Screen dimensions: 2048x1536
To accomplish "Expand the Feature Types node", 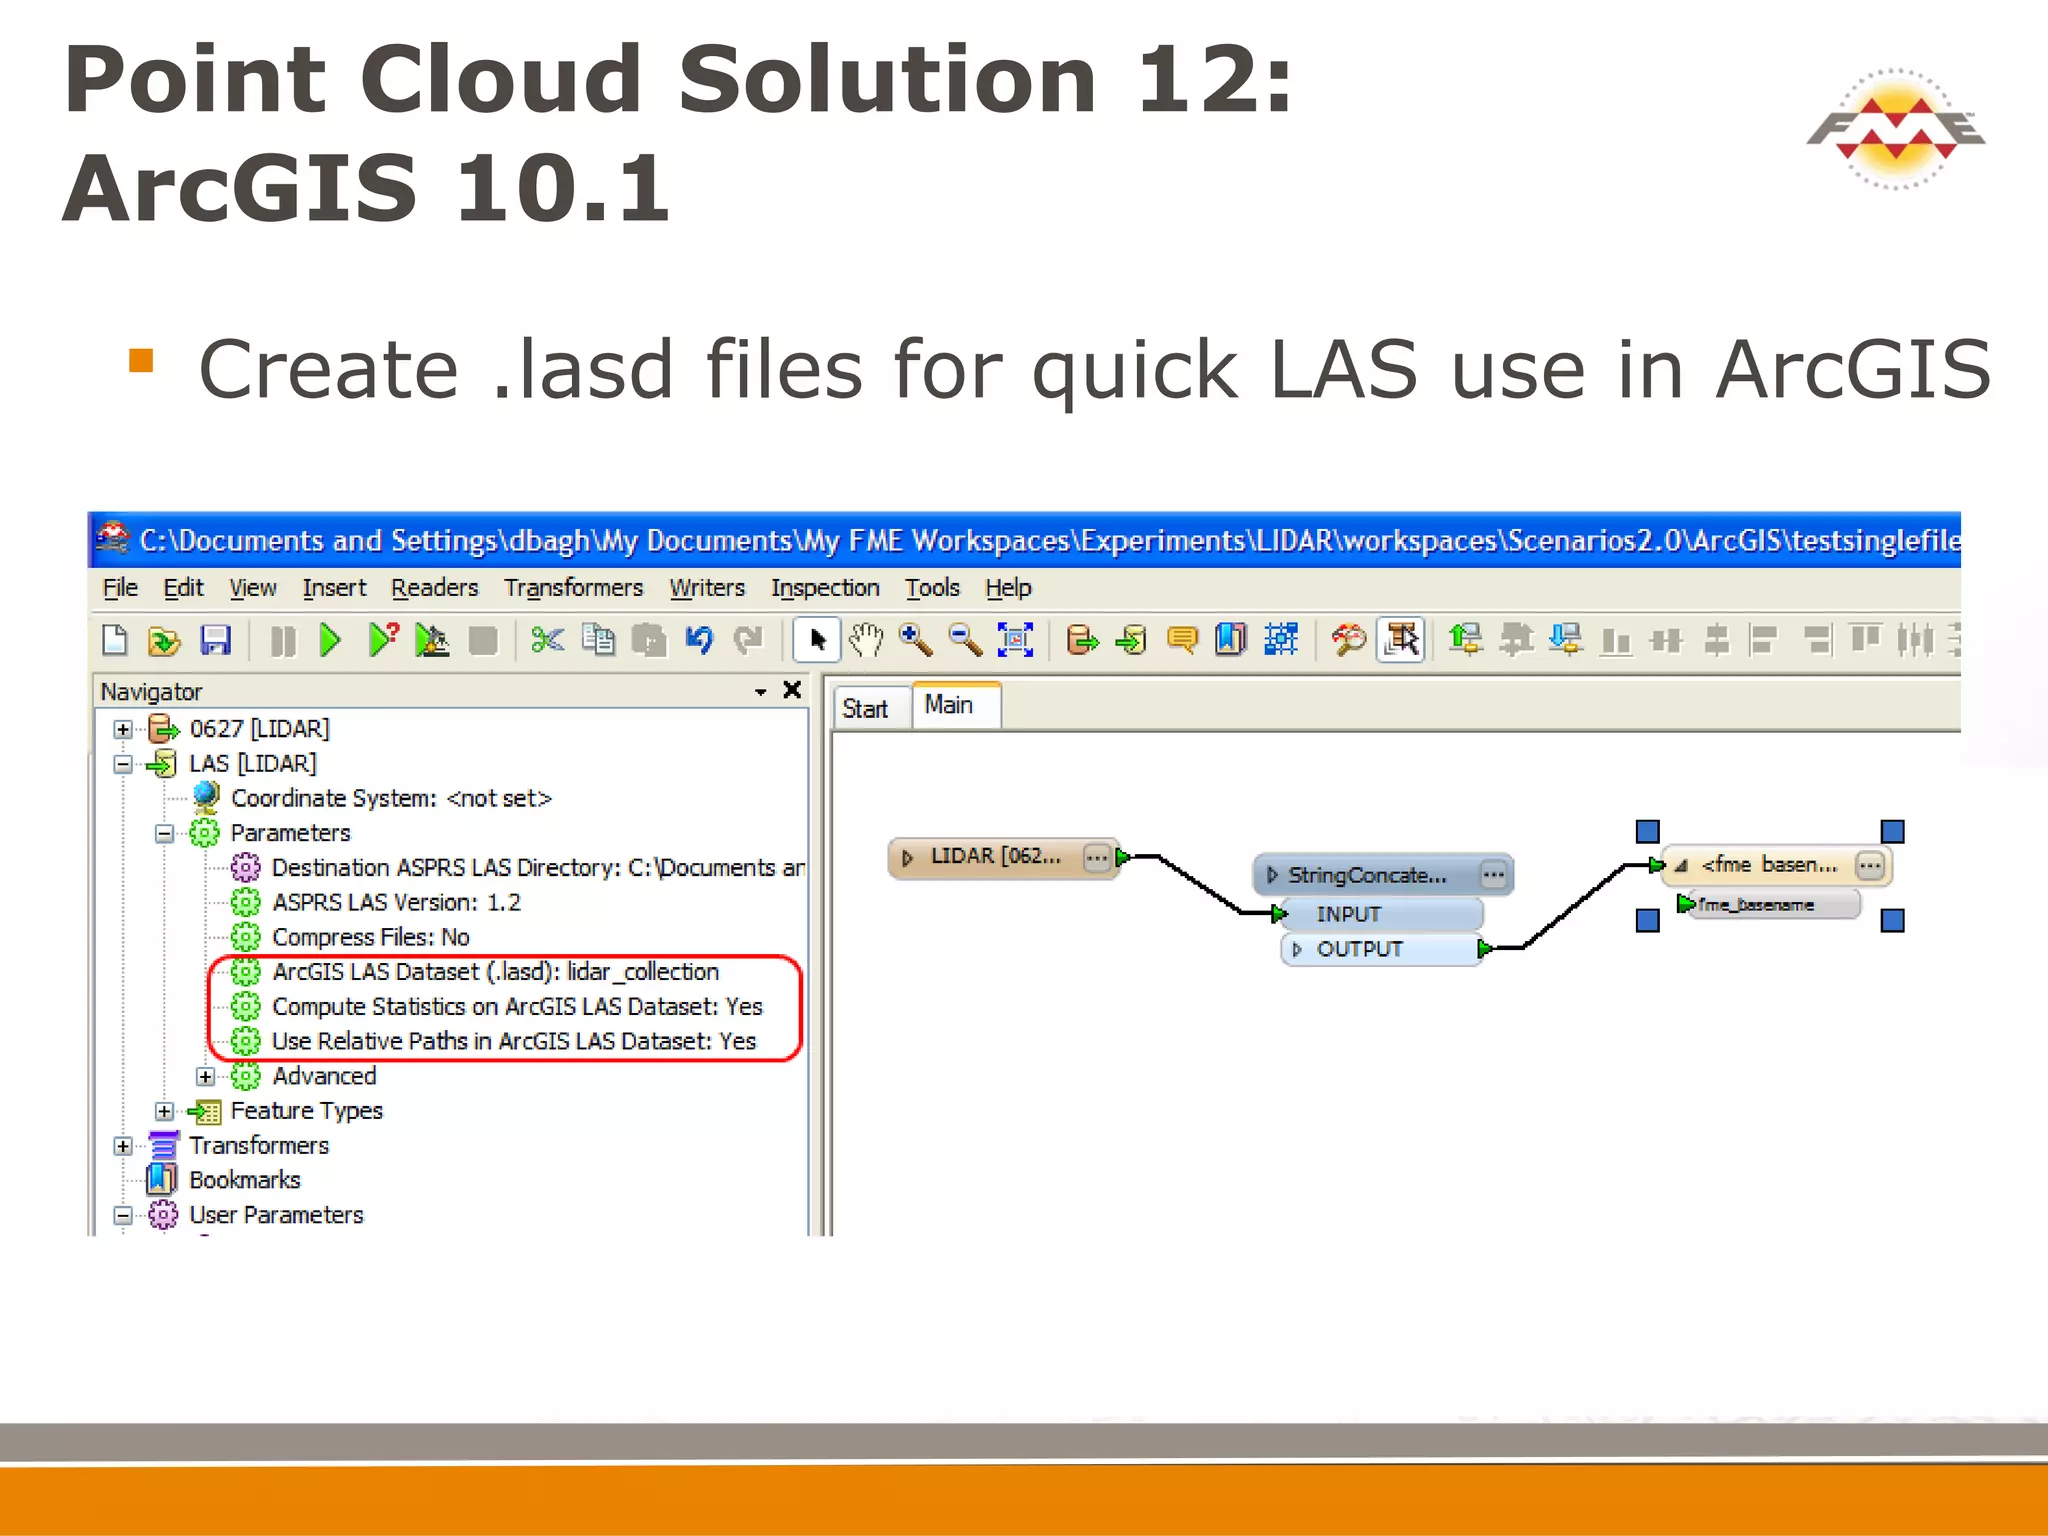I will coord(164,1112).
